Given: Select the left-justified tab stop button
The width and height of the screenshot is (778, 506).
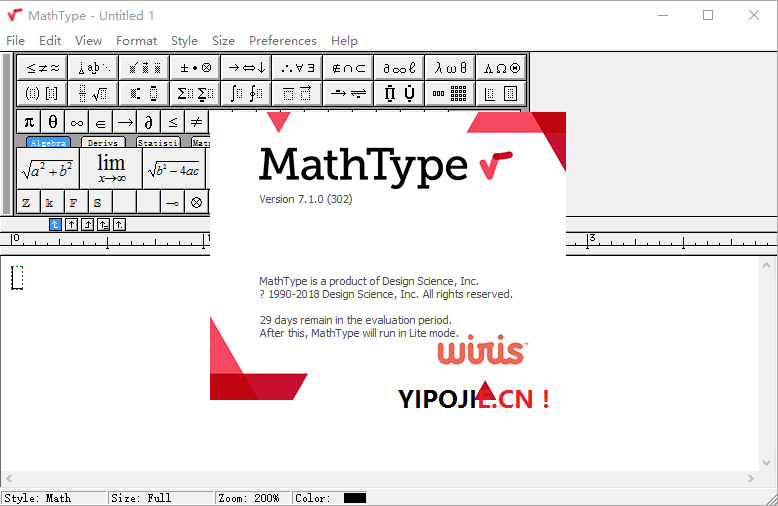Looking at the screenshot, I should [x=55, y=225].
